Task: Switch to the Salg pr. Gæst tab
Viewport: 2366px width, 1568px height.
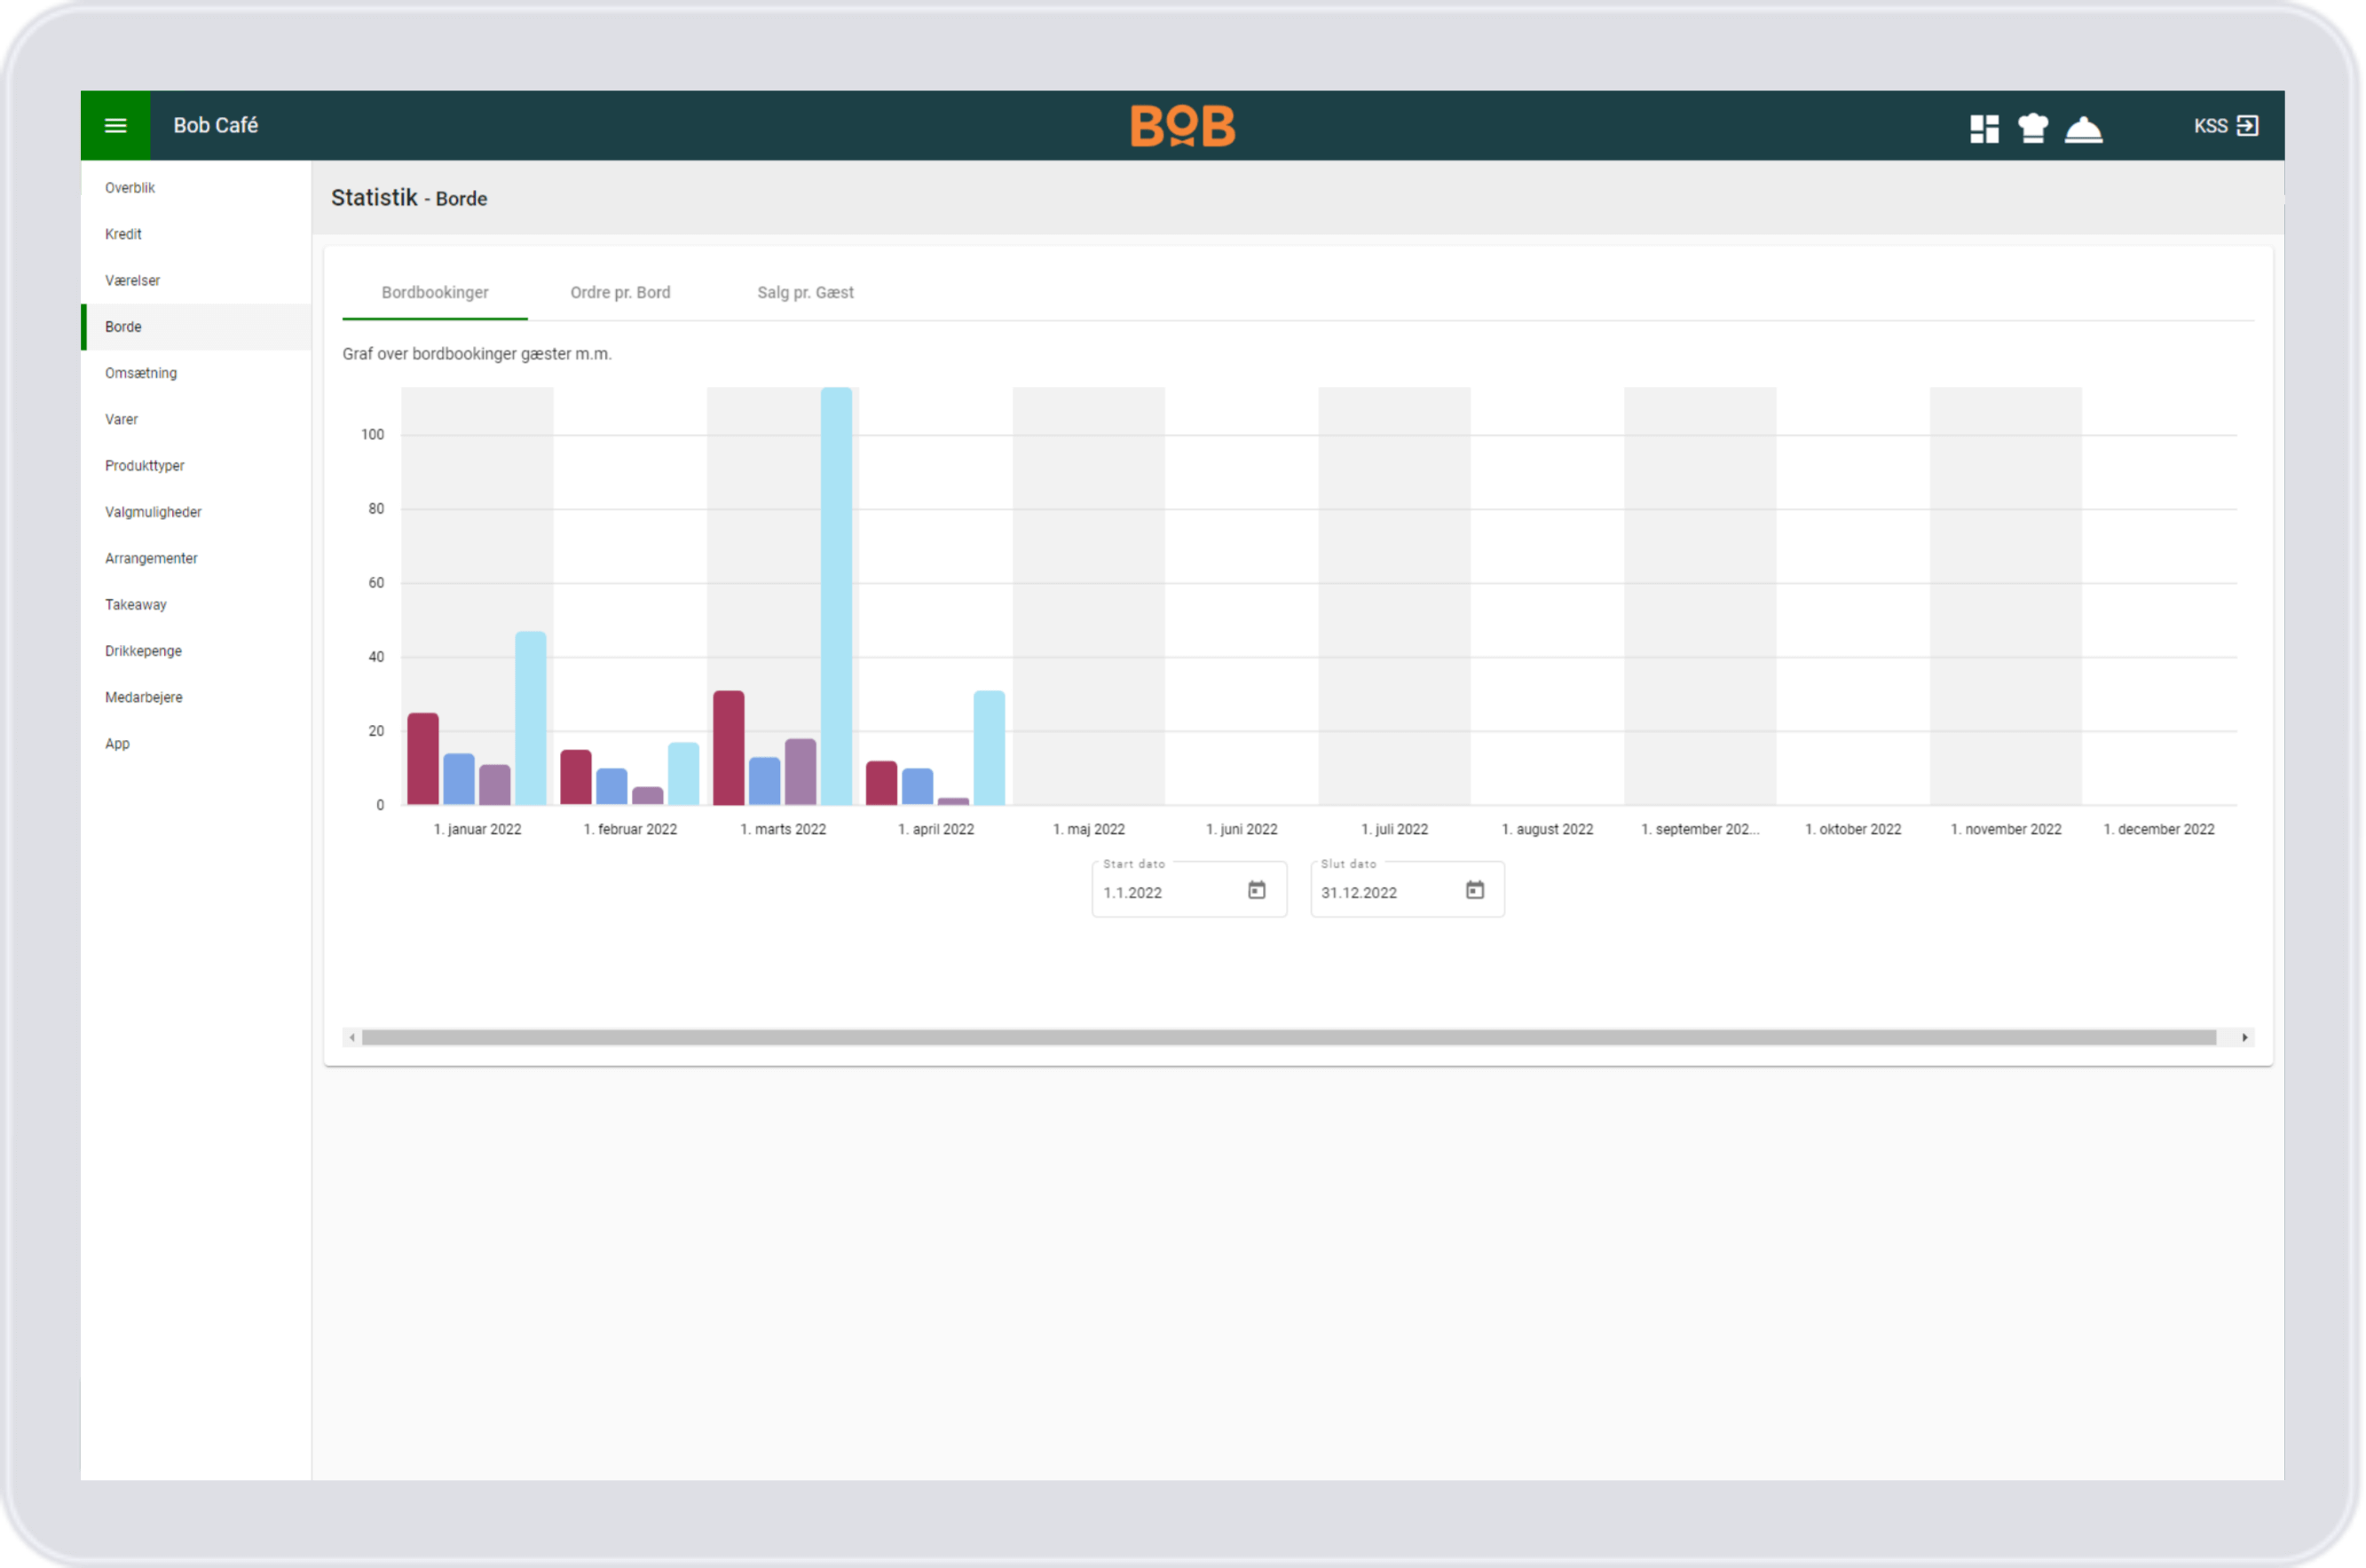Action: pos(805,293)
